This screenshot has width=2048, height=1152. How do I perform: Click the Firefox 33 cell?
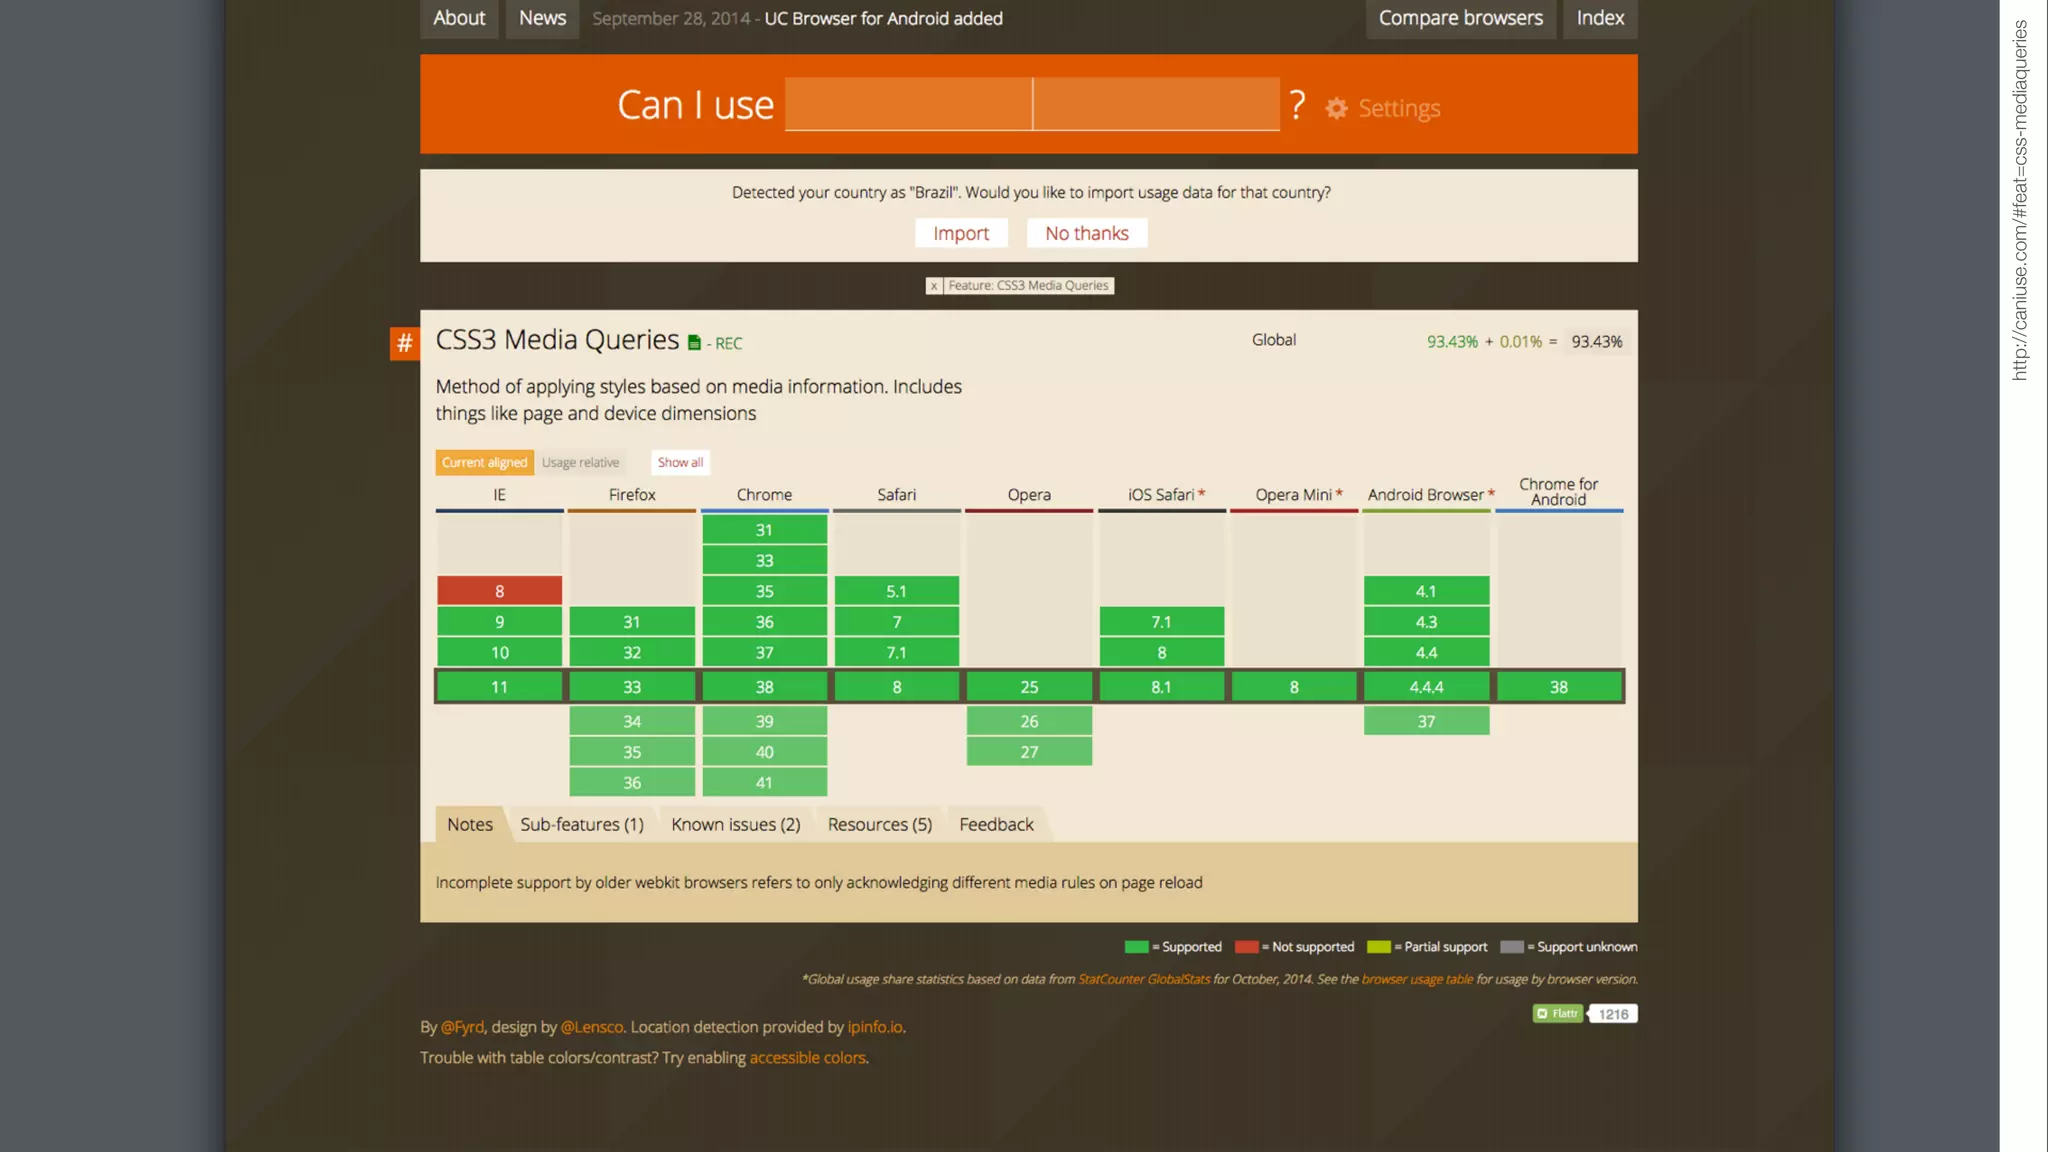pyautogui.click(x=632, y=687)
